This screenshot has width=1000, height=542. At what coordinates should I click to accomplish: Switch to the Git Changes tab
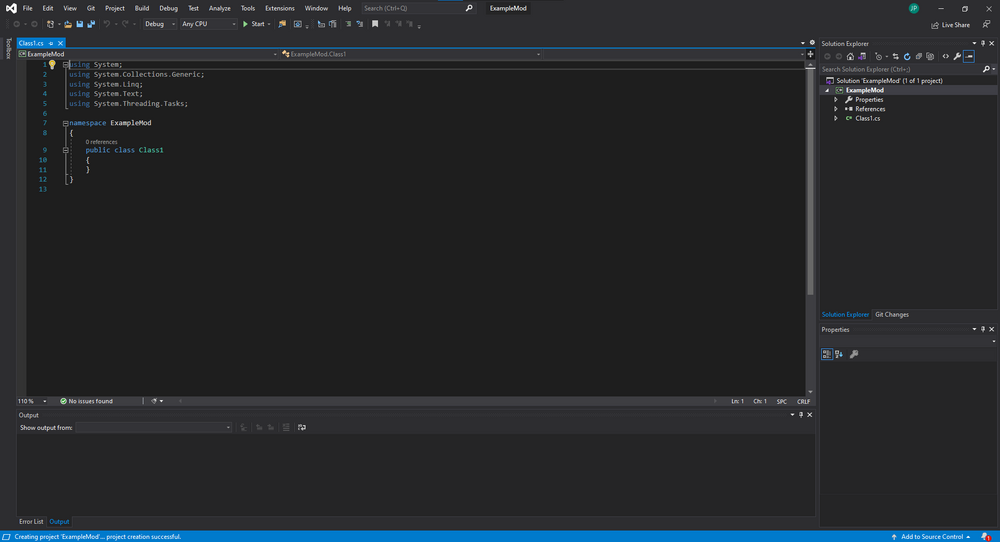892,314
